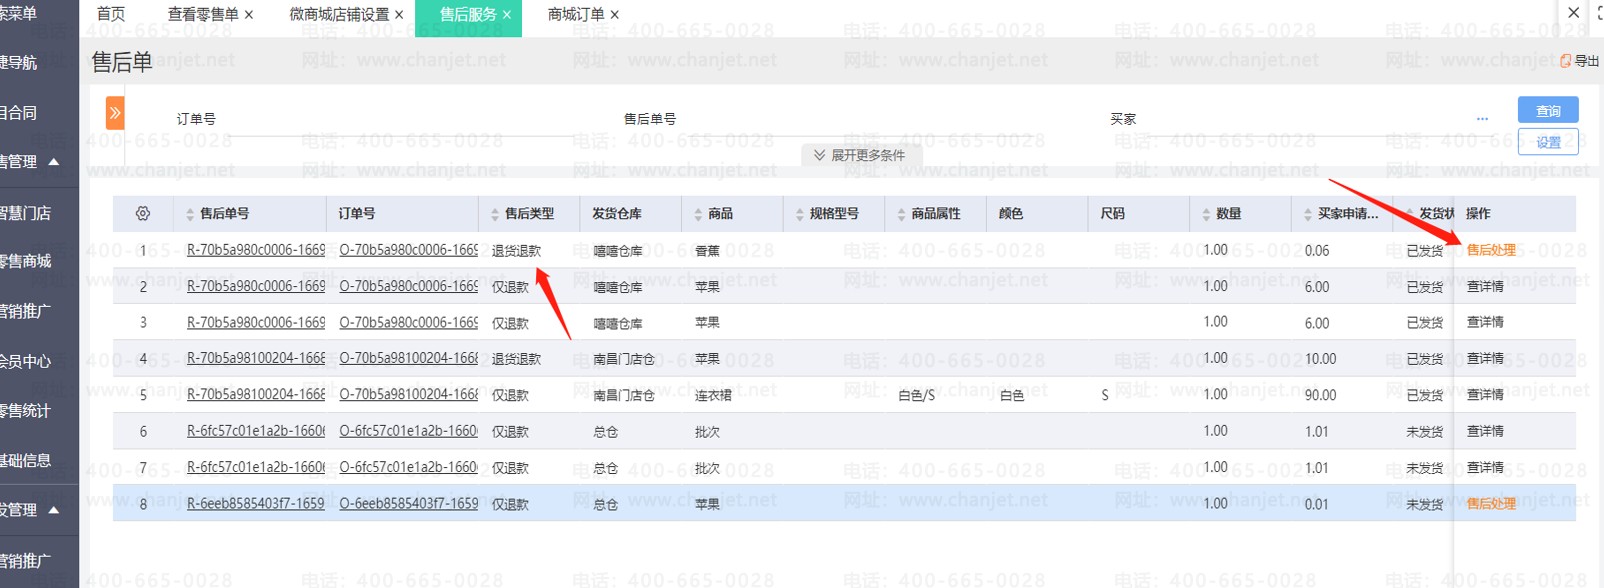Open row 7 order number O-6fc57c01e1a2b

pyautogui.click(x=408, y=468)
